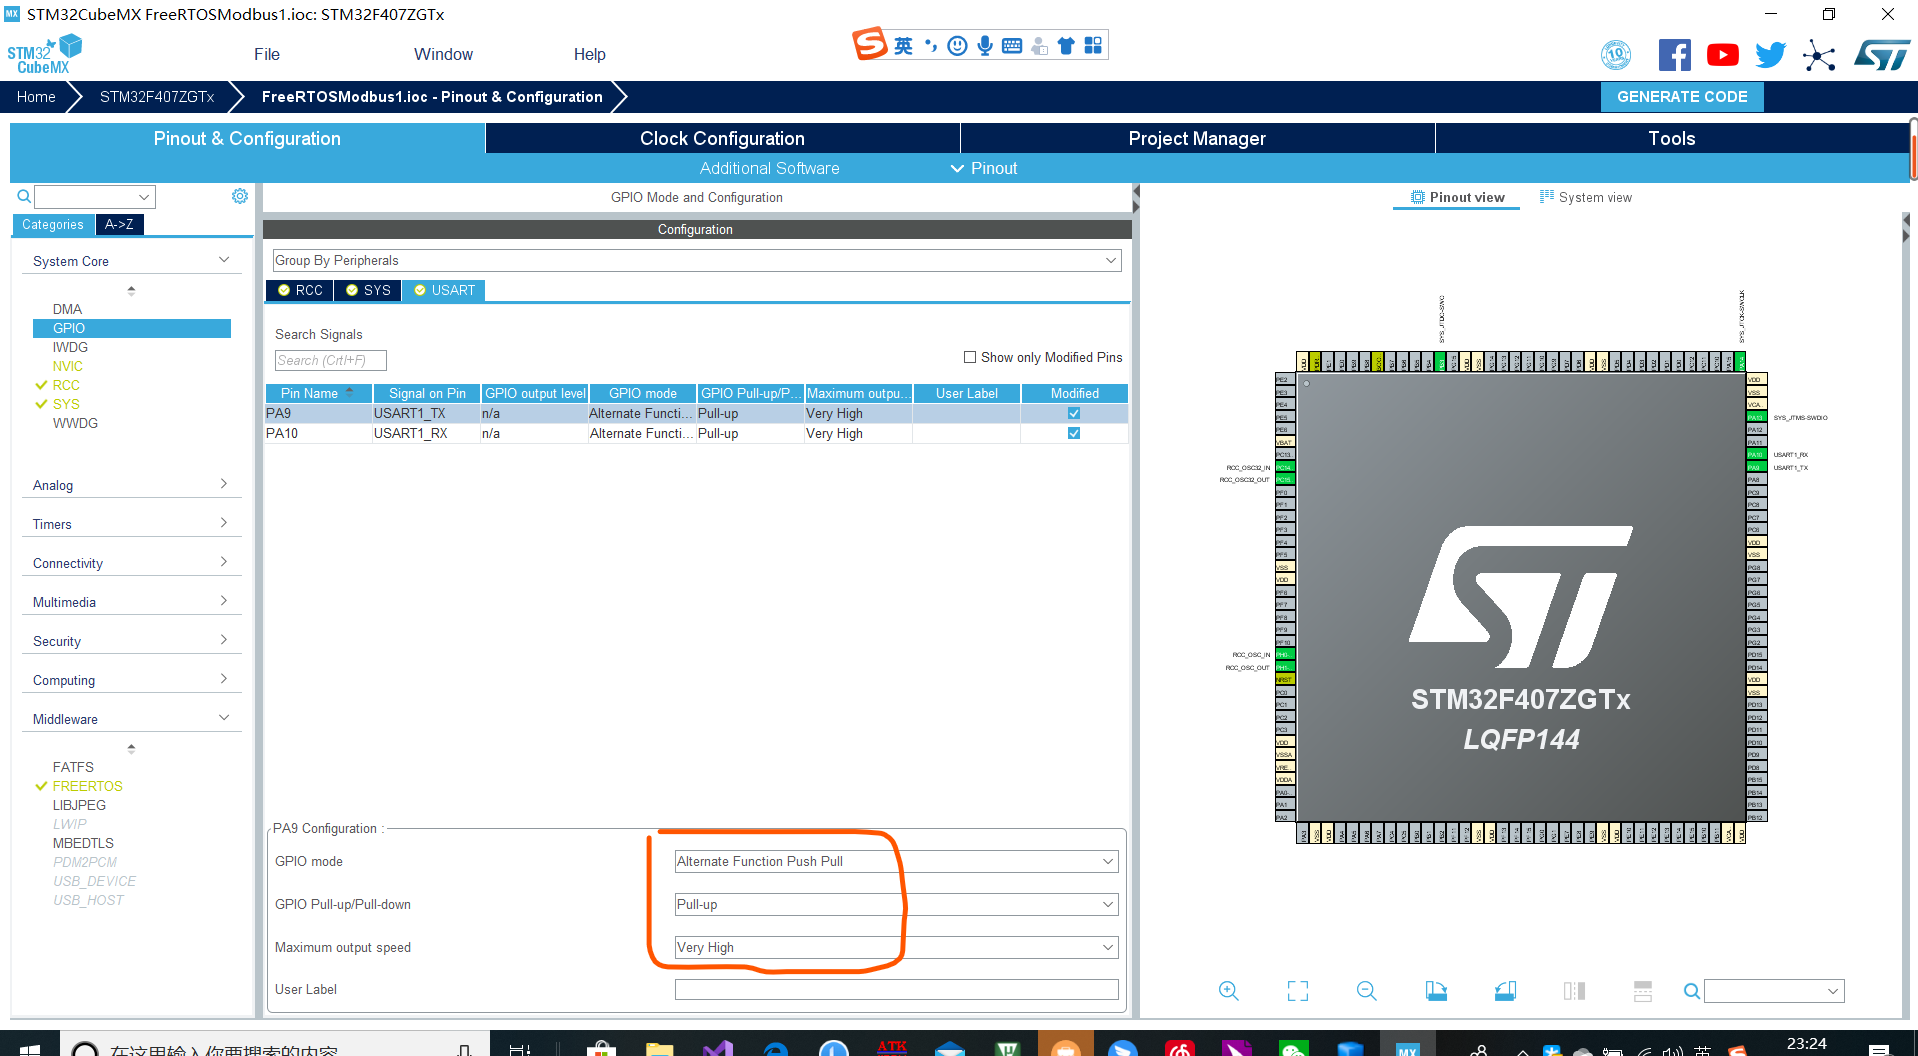Click the STM32CubeMX logo
Image resolution: width=1918 pixels, height=1056 pixels.
[x=44, y=52]
